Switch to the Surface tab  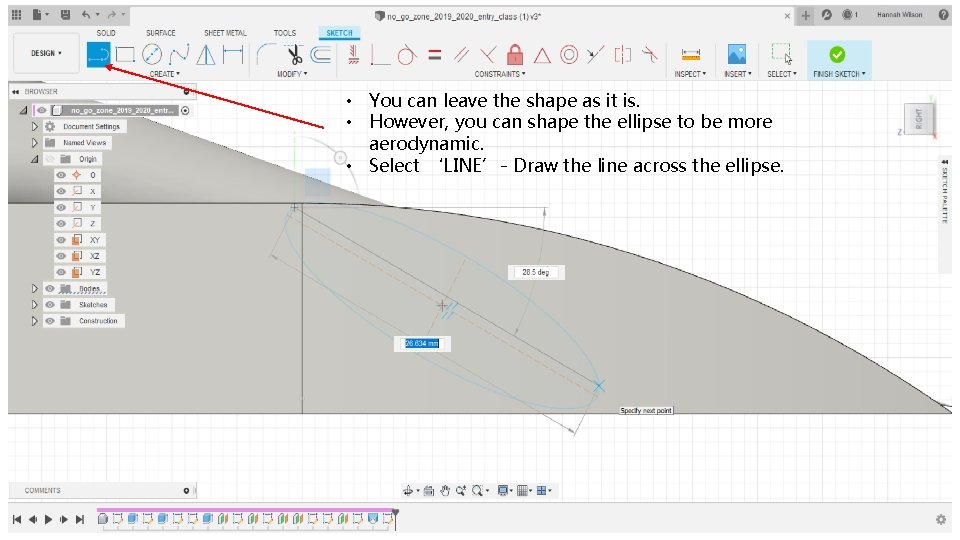pyautogui.click(x=160, y=33)
